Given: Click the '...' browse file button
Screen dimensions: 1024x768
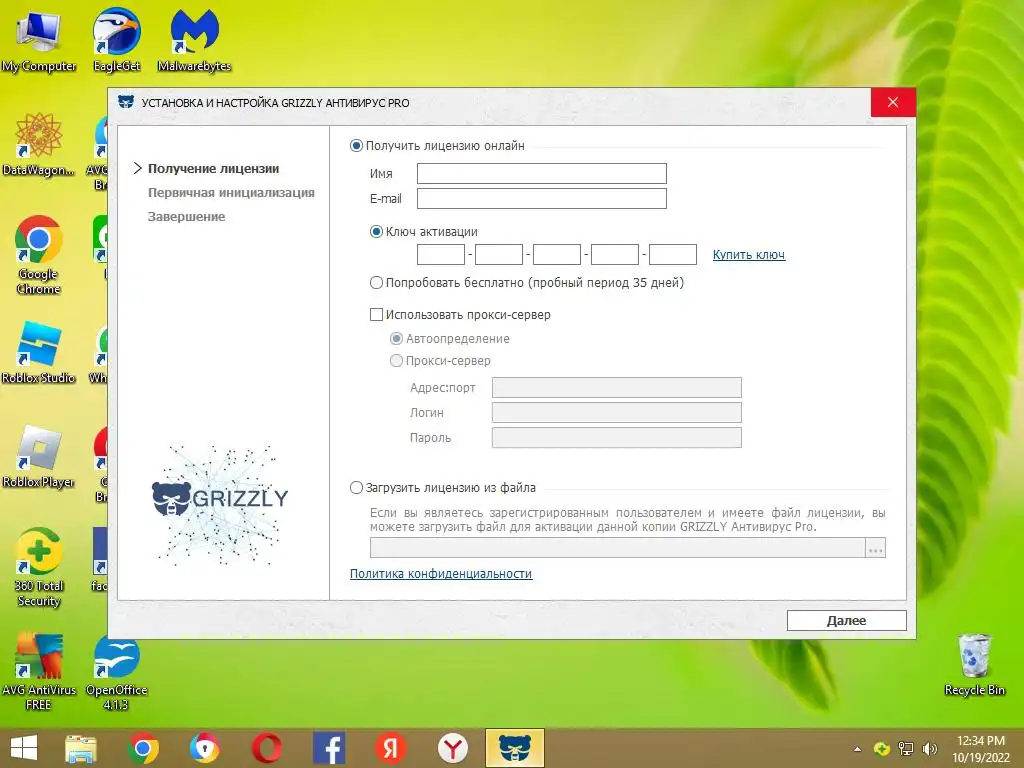Looking at the screenshot, I should tap(876, 548).
